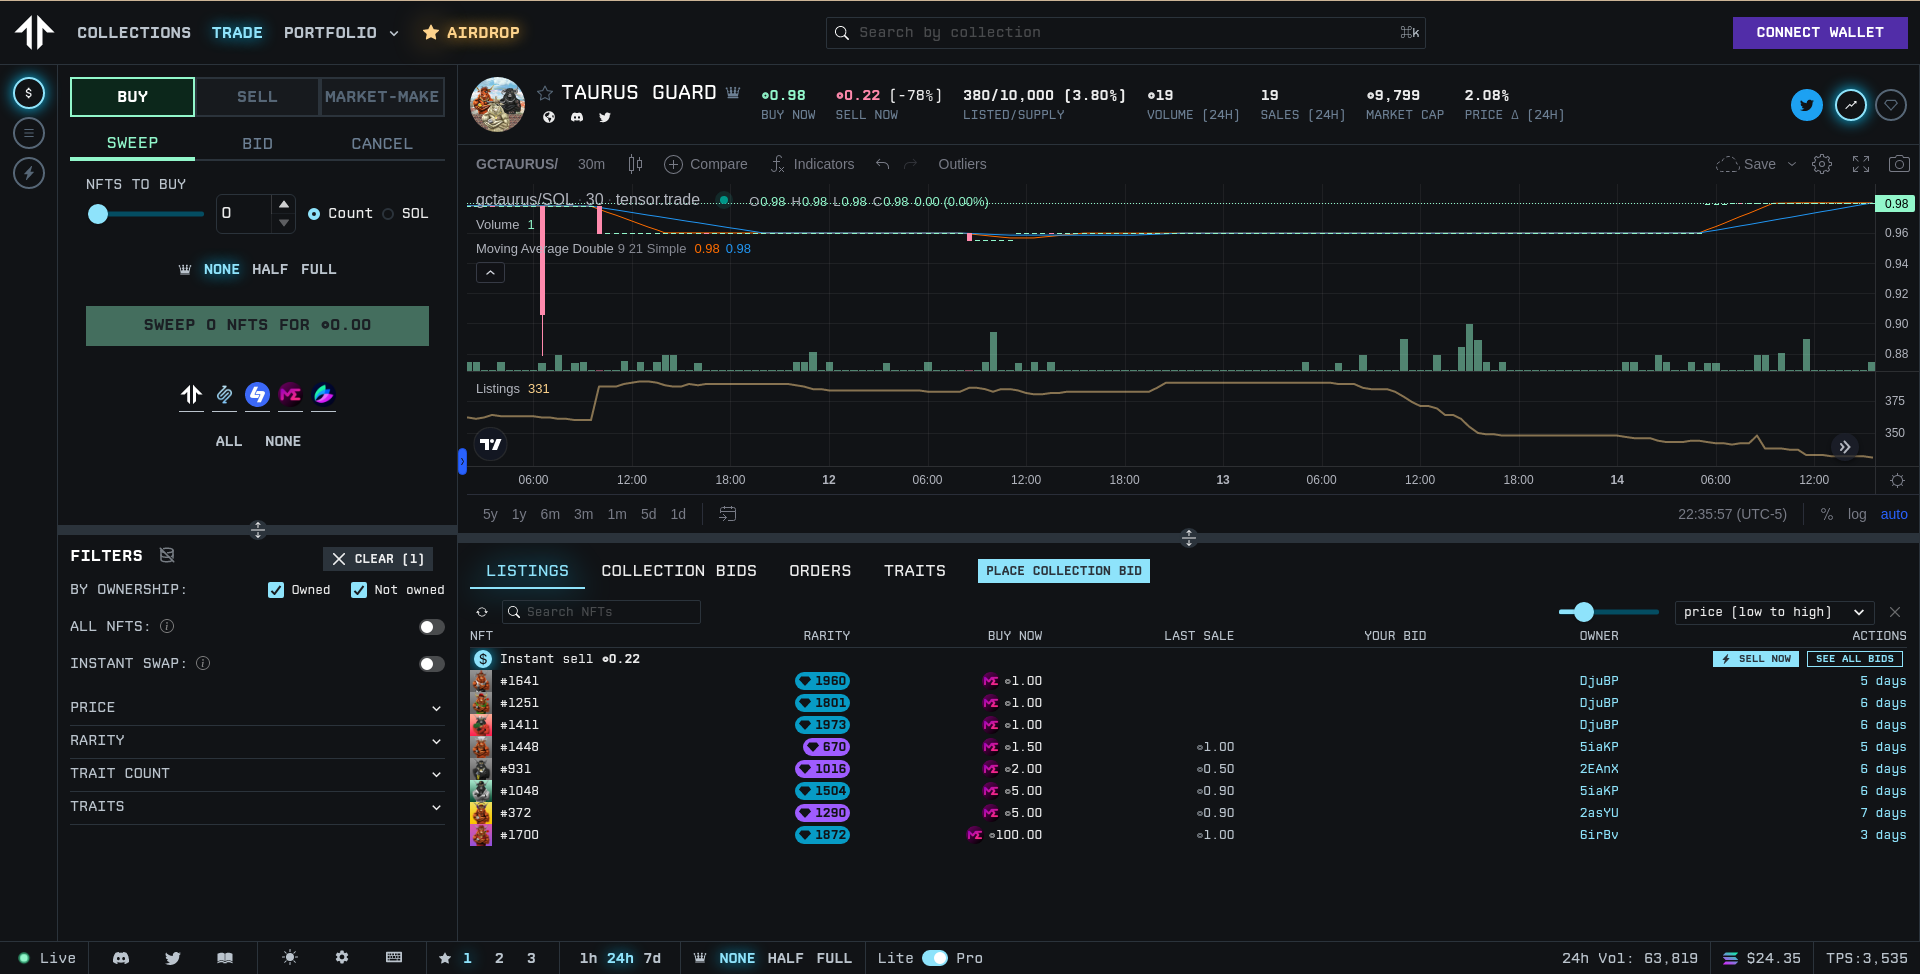Toggle the Owned checkbox
Viewport: 1920px width, 974px height.
click(276, 590)
